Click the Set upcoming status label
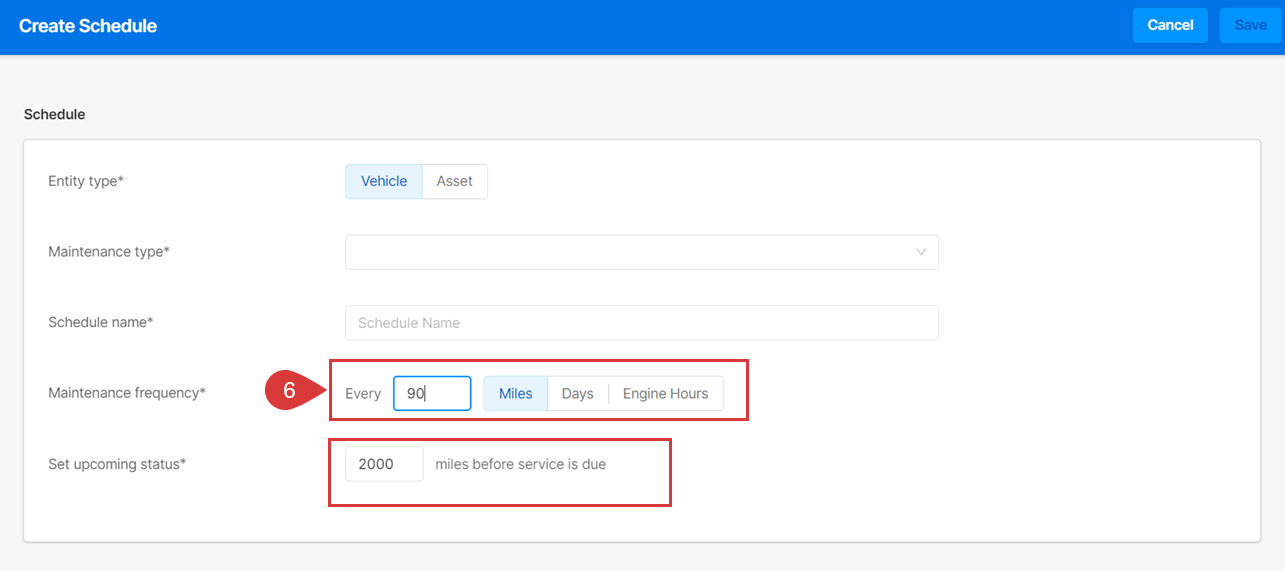The width and height of the screenshot is (1285, 571). (117, 464)
